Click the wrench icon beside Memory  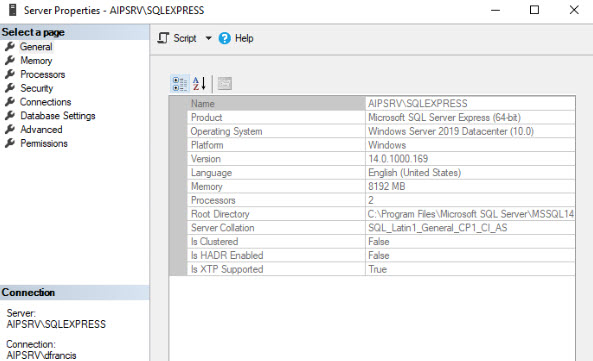10,60
